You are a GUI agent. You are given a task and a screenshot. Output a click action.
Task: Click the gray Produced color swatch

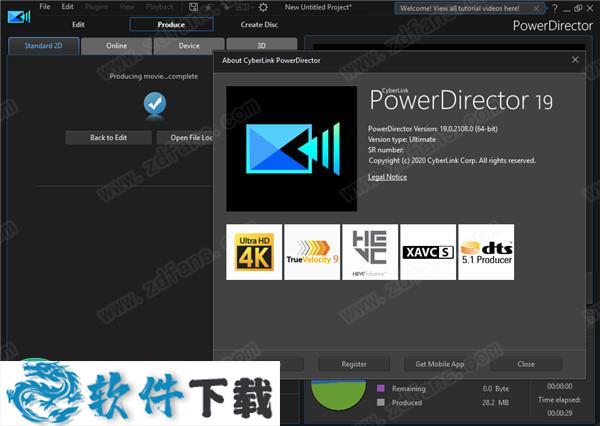381,402
